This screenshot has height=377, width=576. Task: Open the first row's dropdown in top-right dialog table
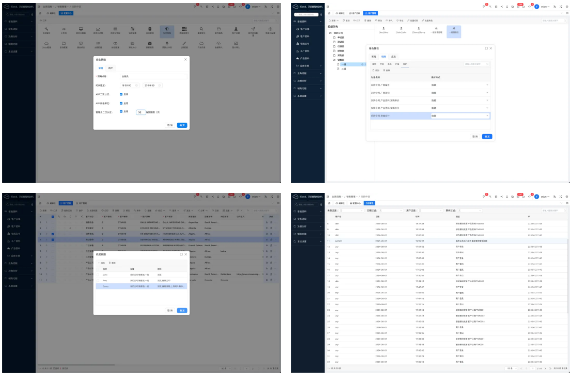(x=460, y=85)
